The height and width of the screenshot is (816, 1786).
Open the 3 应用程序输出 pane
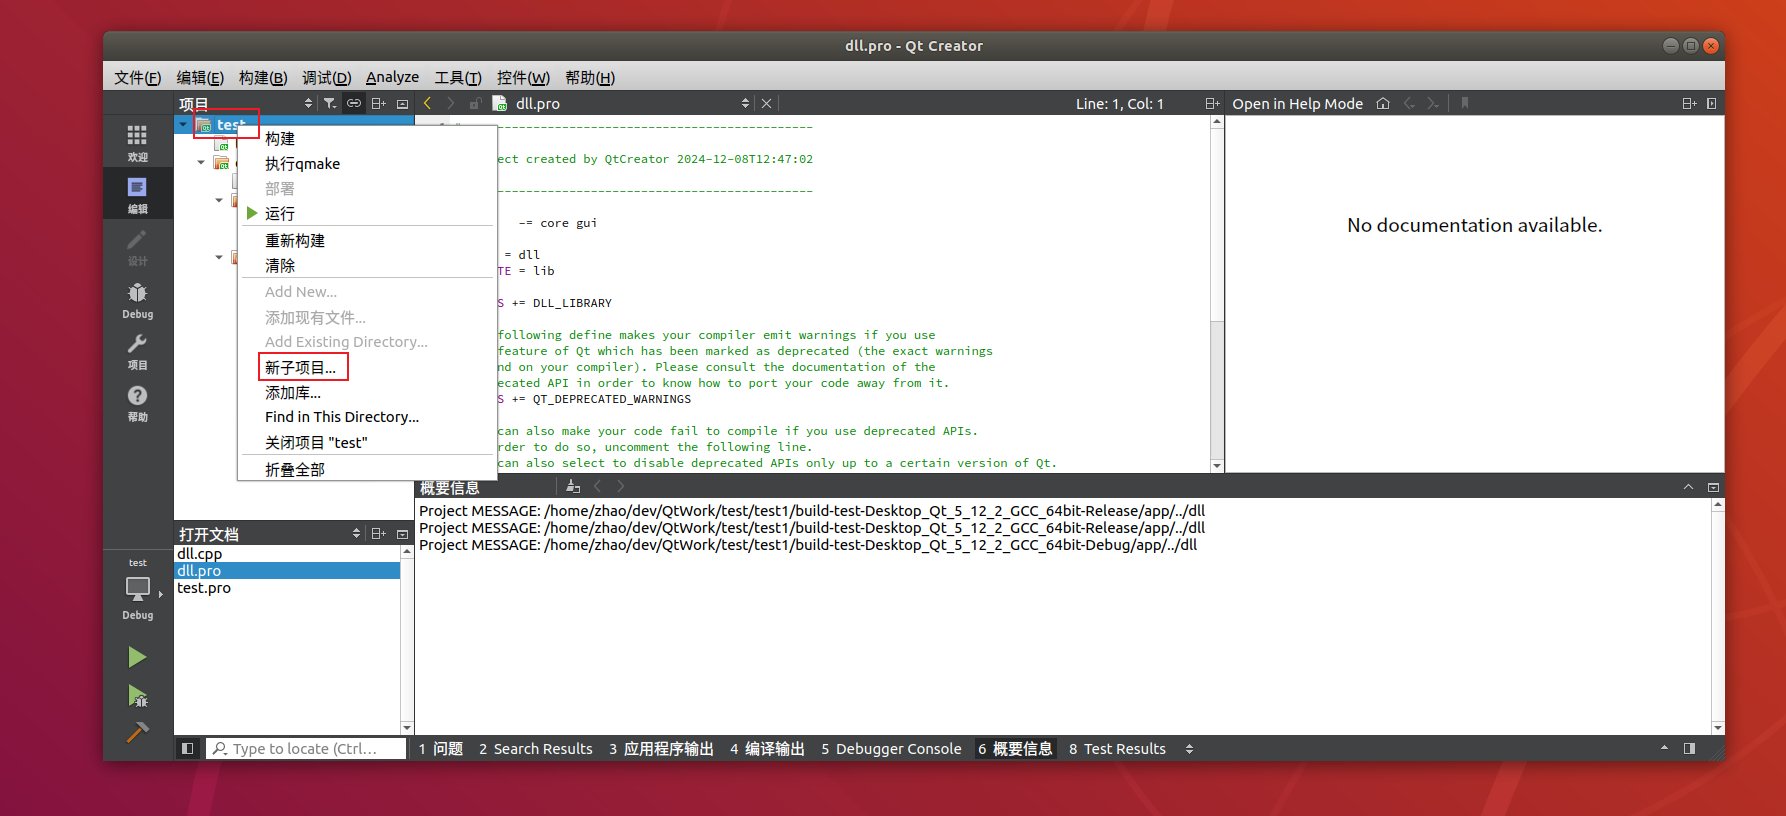click(661, 749)
